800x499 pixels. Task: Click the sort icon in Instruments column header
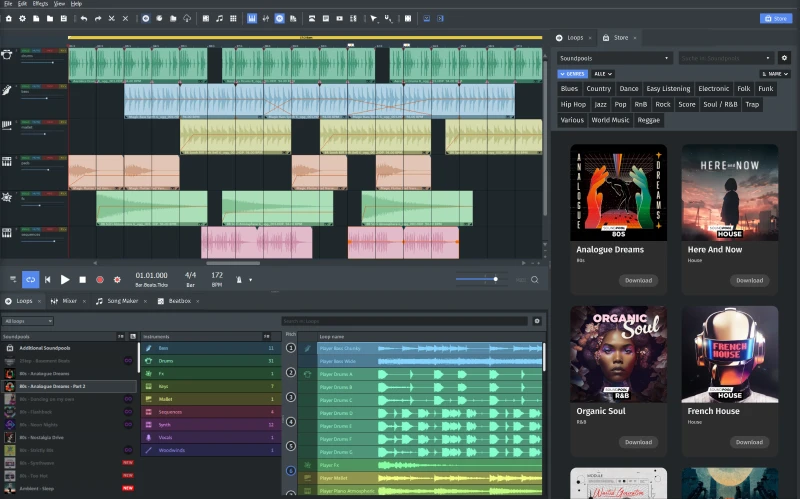tap(266, 336)
